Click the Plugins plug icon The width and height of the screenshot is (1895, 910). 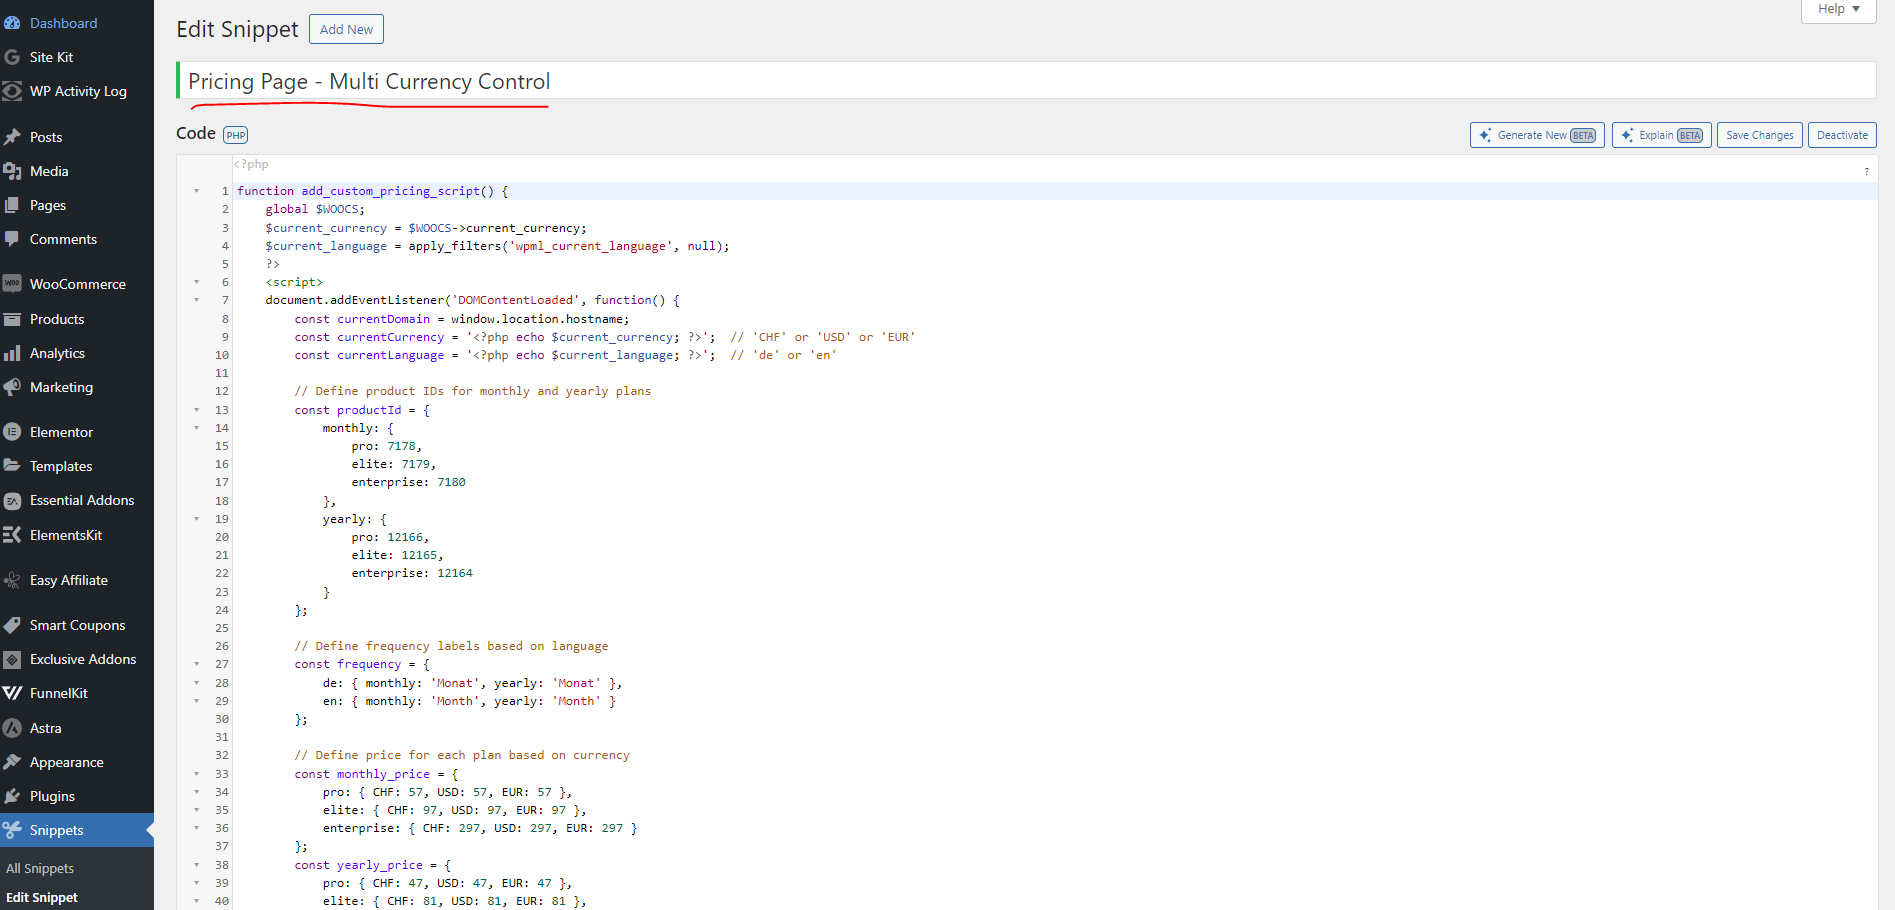(12, 796)
